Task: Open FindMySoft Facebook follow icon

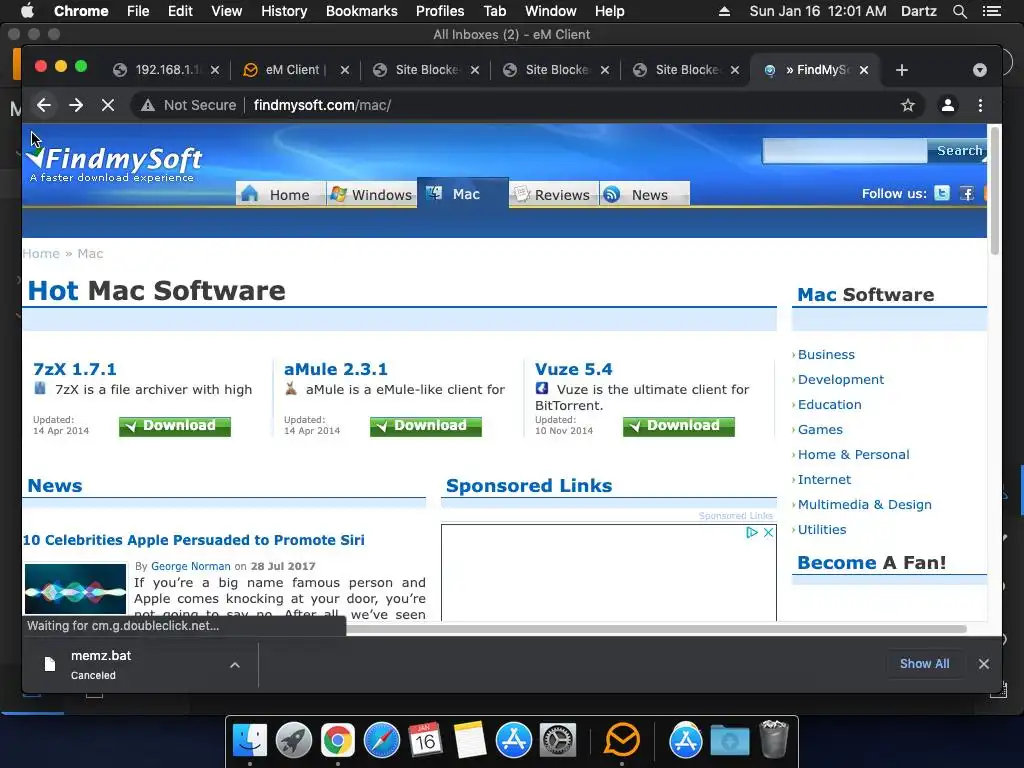Action: (x=967, y=193)
